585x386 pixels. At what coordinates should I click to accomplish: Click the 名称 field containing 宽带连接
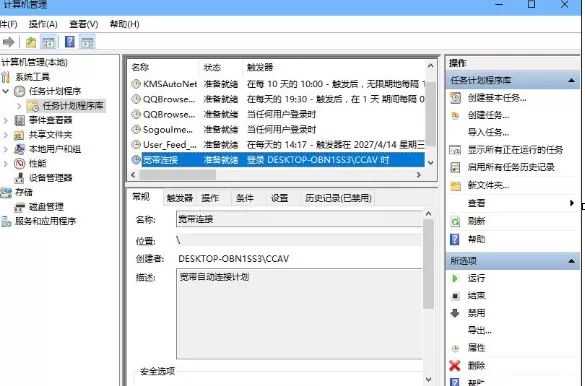(x=299, y=219)
